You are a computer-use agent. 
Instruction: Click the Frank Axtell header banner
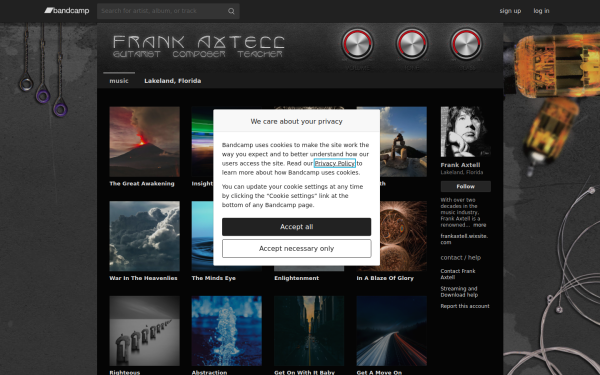300,47
